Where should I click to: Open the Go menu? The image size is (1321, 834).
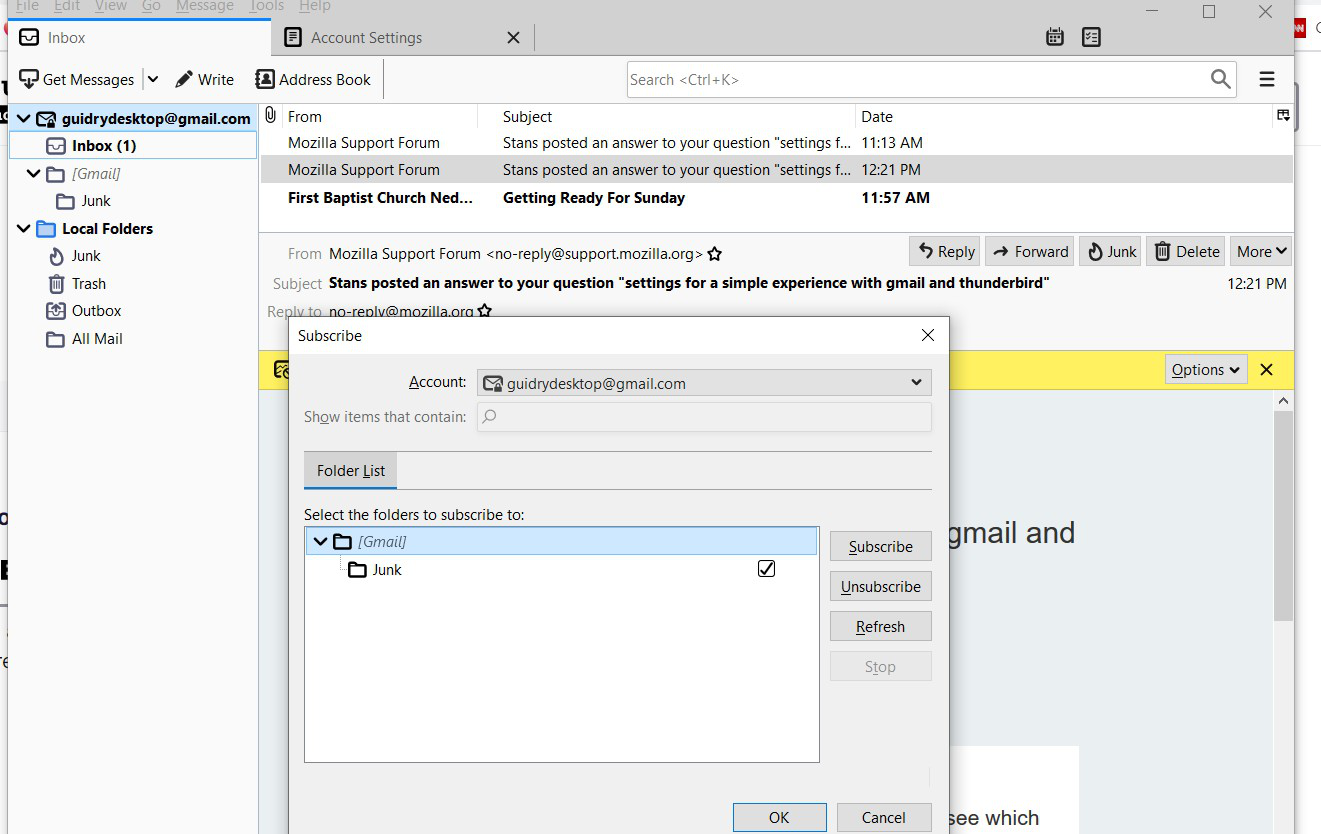[151, 6]
